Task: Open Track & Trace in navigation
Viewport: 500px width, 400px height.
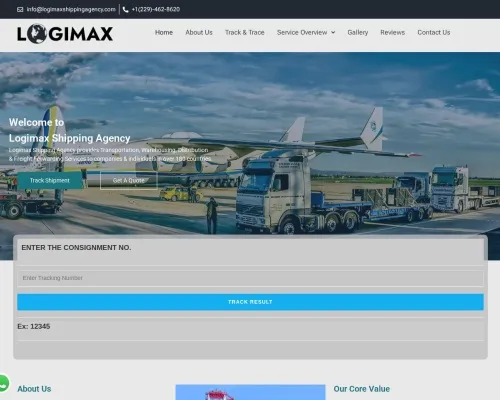Action: pos(245,32)
